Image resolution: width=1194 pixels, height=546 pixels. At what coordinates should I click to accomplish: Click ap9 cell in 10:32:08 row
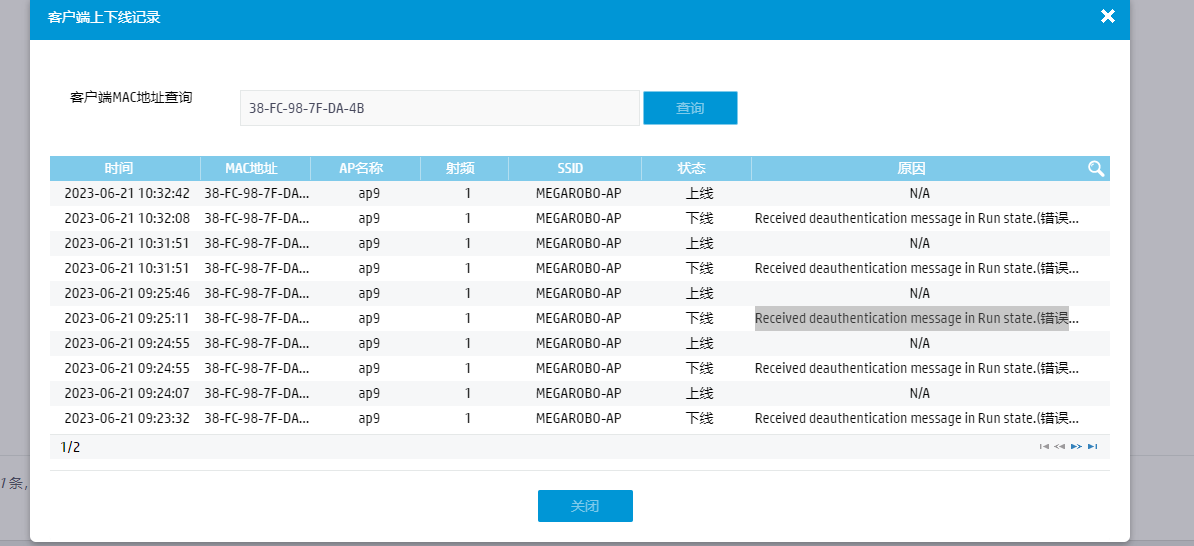(x=369, y=219)
